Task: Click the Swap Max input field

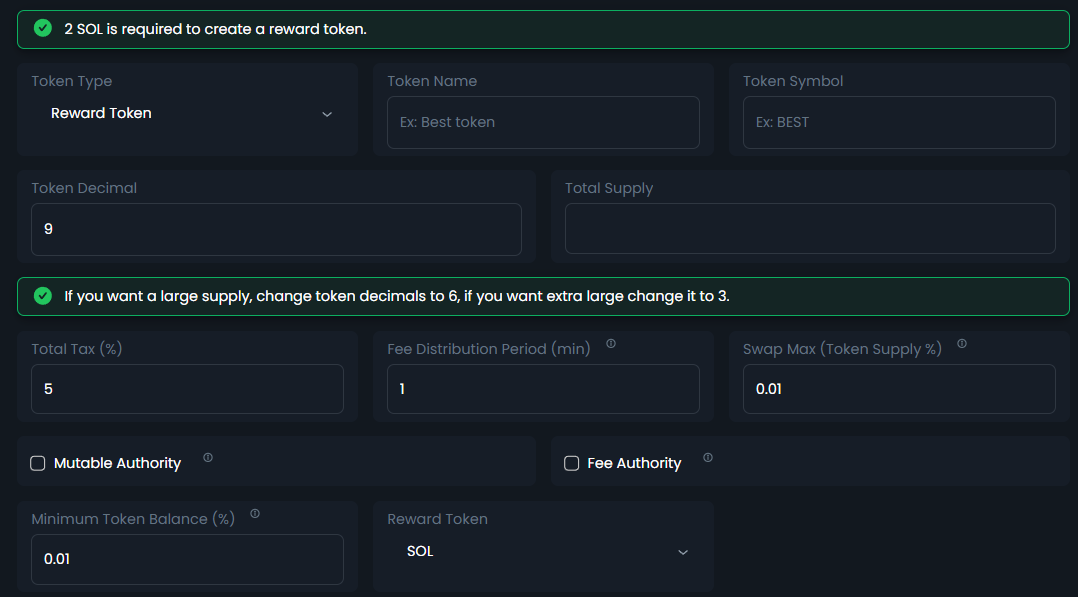Action: pos(899,389)
